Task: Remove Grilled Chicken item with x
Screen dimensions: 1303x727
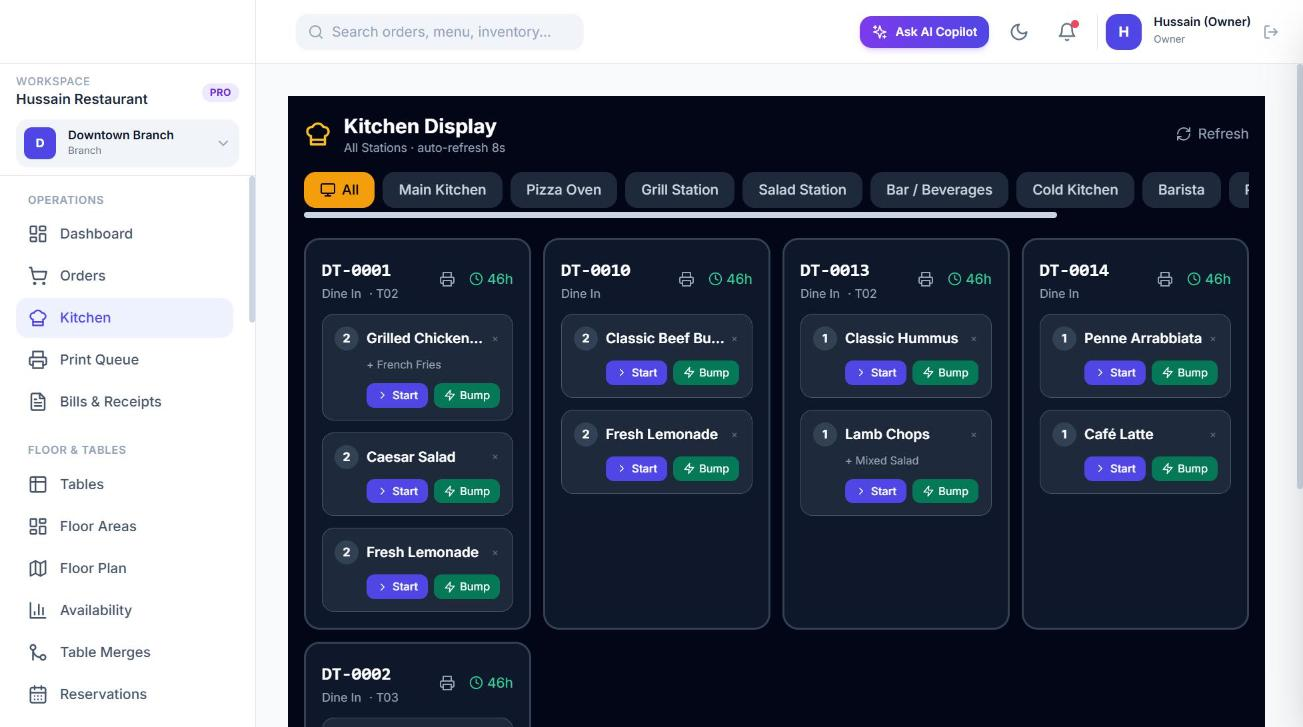Action: 495,339
